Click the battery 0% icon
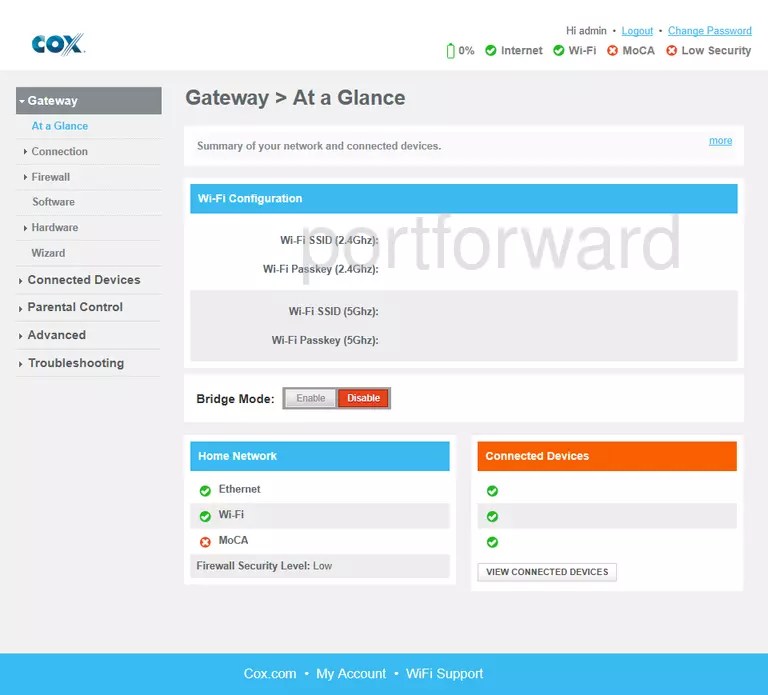Screen dimensions: 768x695 pos(450,50)
